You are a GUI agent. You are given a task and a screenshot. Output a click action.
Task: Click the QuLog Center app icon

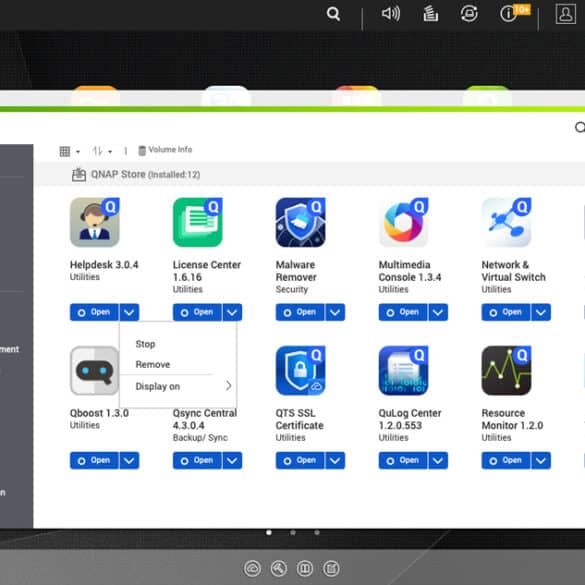click(403, 370)
